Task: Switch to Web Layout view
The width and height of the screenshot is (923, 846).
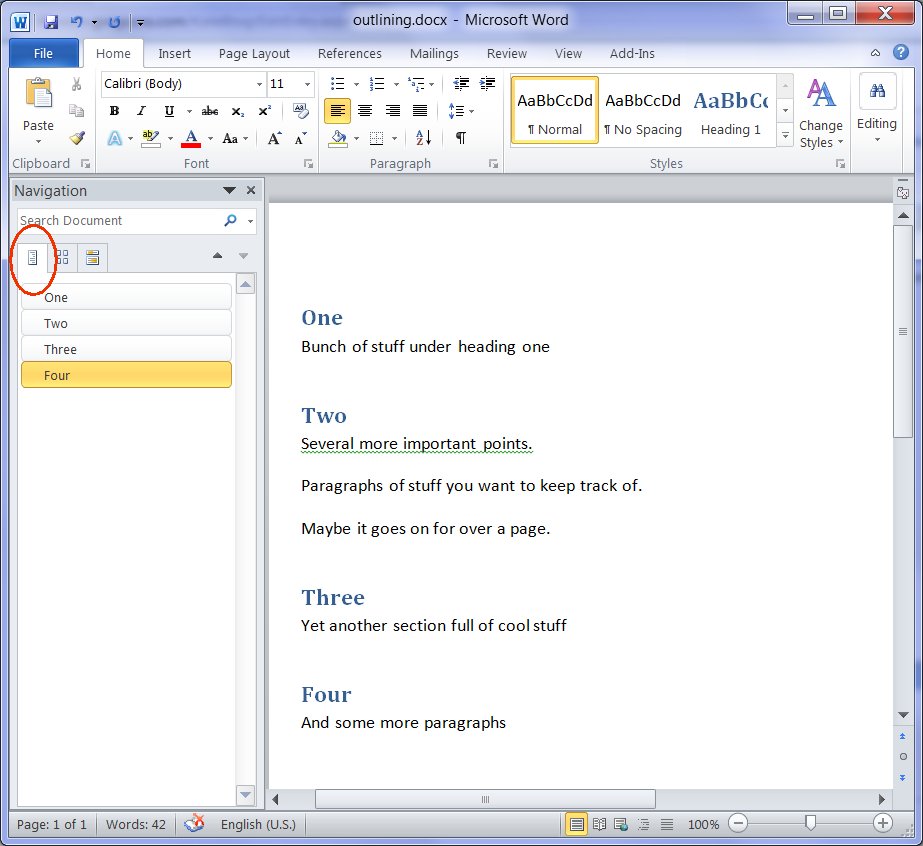Action: tap(621, 824)
